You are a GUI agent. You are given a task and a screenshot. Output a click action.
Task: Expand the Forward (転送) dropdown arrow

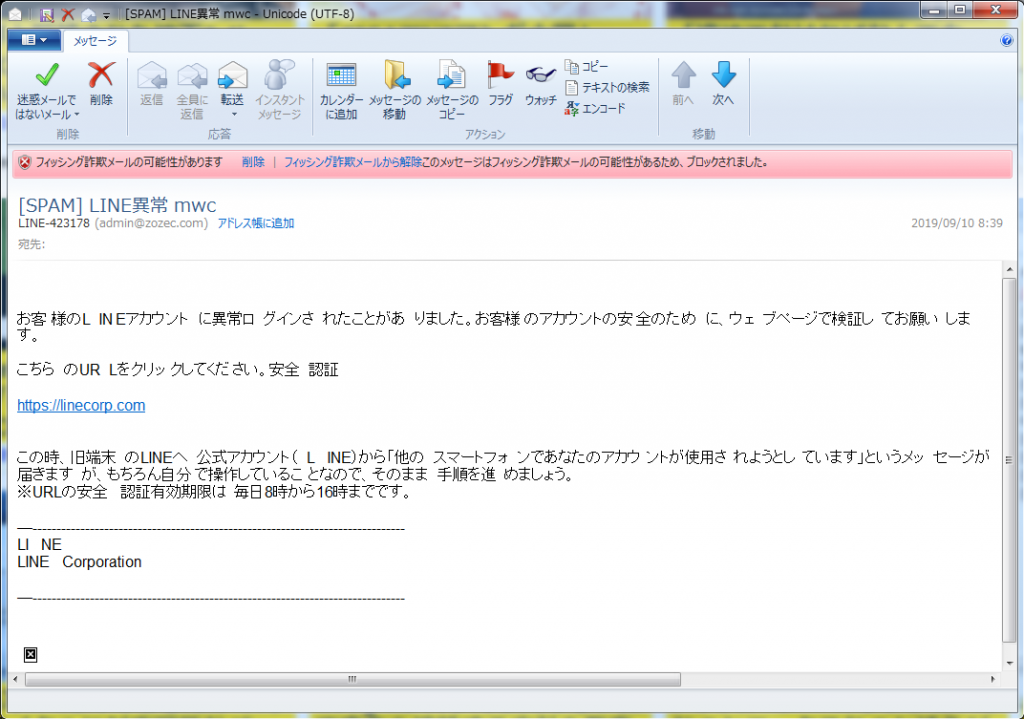[x=233, y=115]
